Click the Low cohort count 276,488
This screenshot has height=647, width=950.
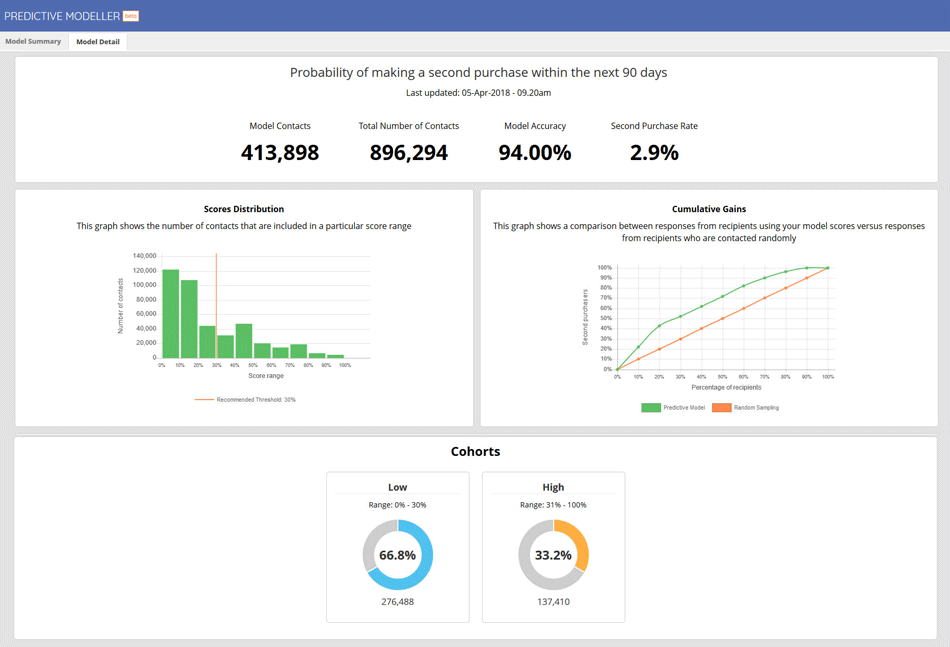point(397,602)
